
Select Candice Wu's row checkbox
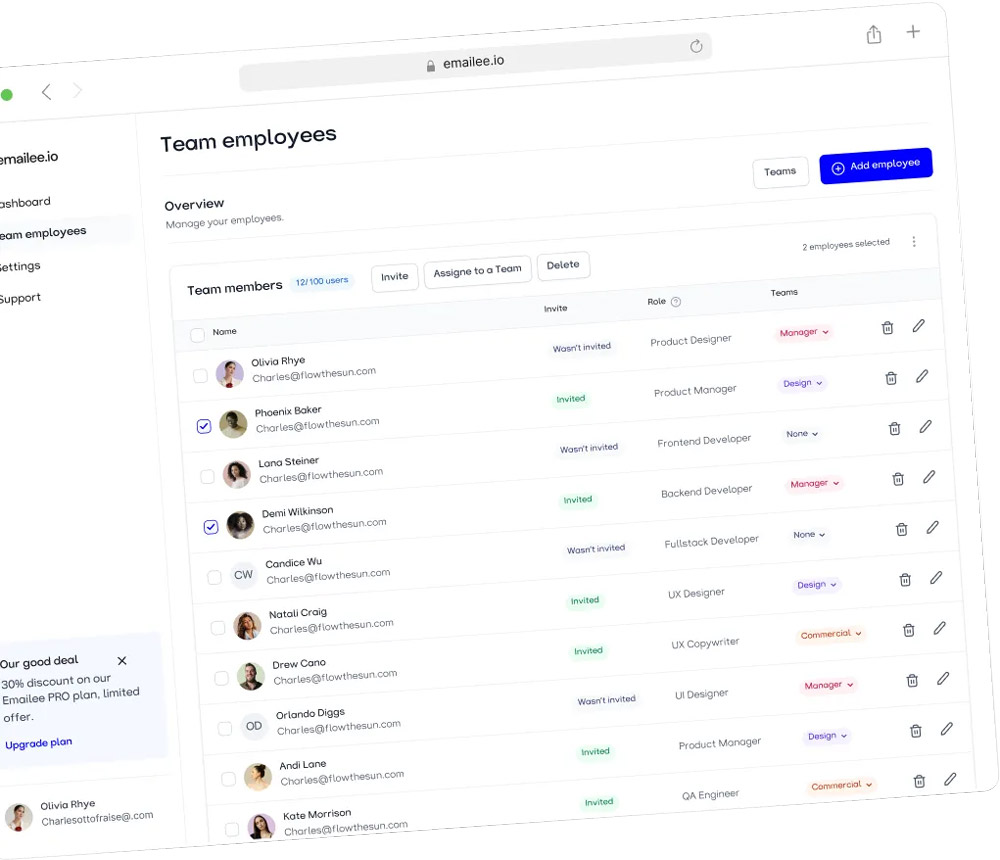tap(214, 577)
